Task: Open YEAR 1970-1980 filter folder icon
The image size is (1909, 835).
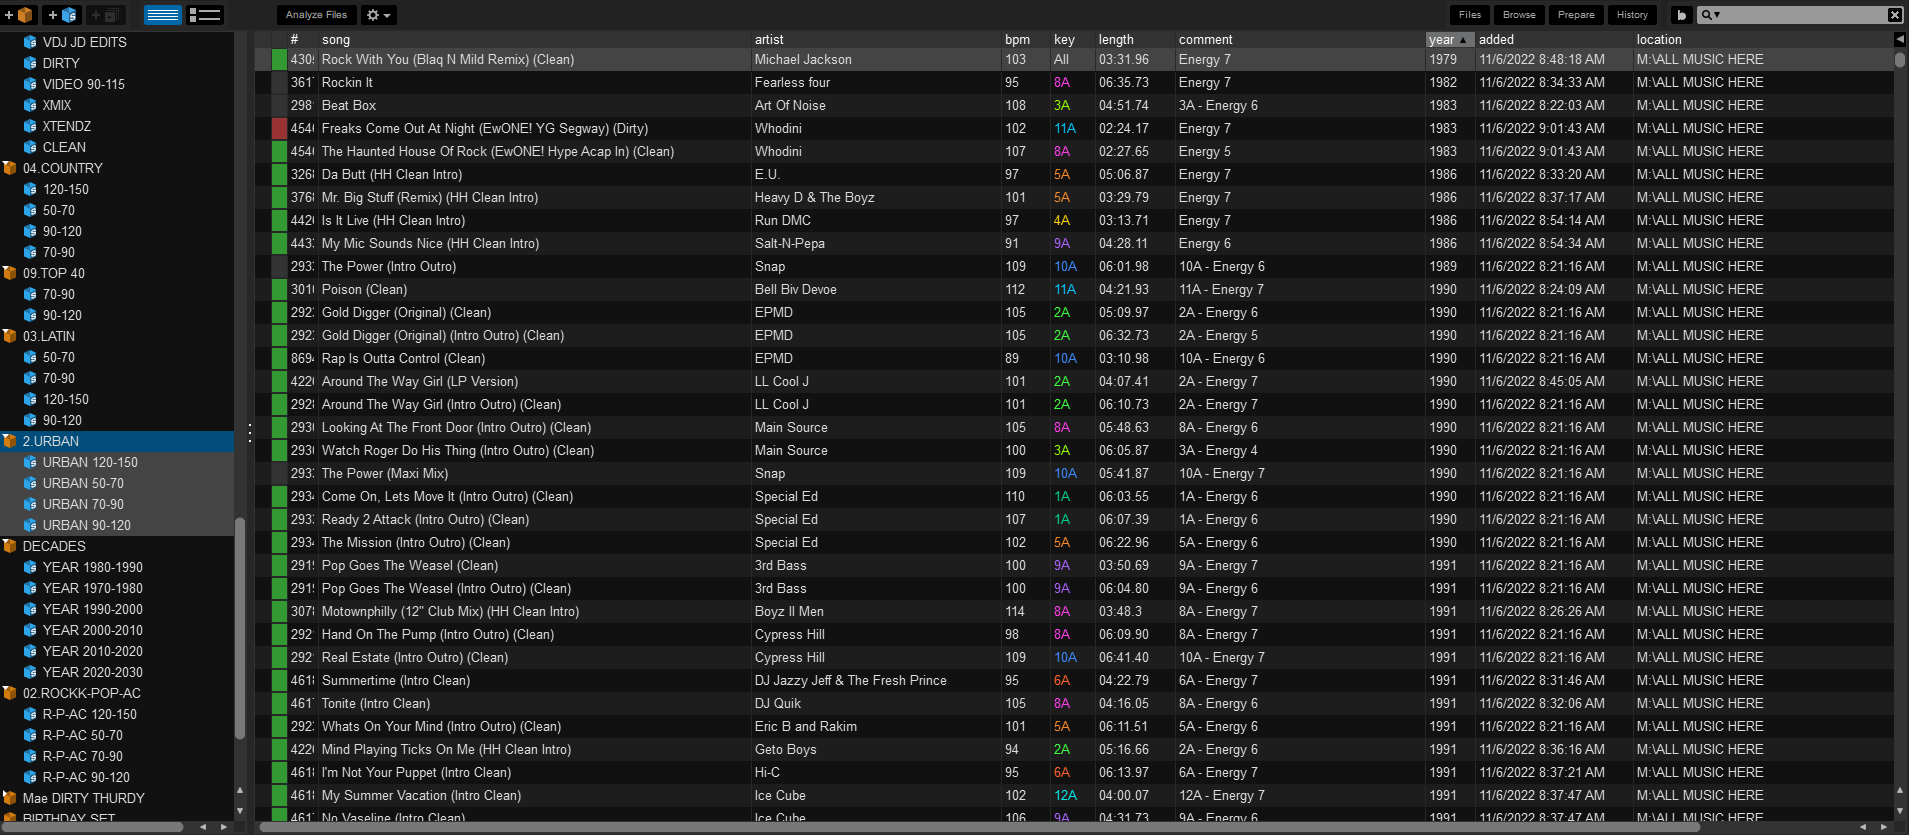Action: (x=30, y=588)
